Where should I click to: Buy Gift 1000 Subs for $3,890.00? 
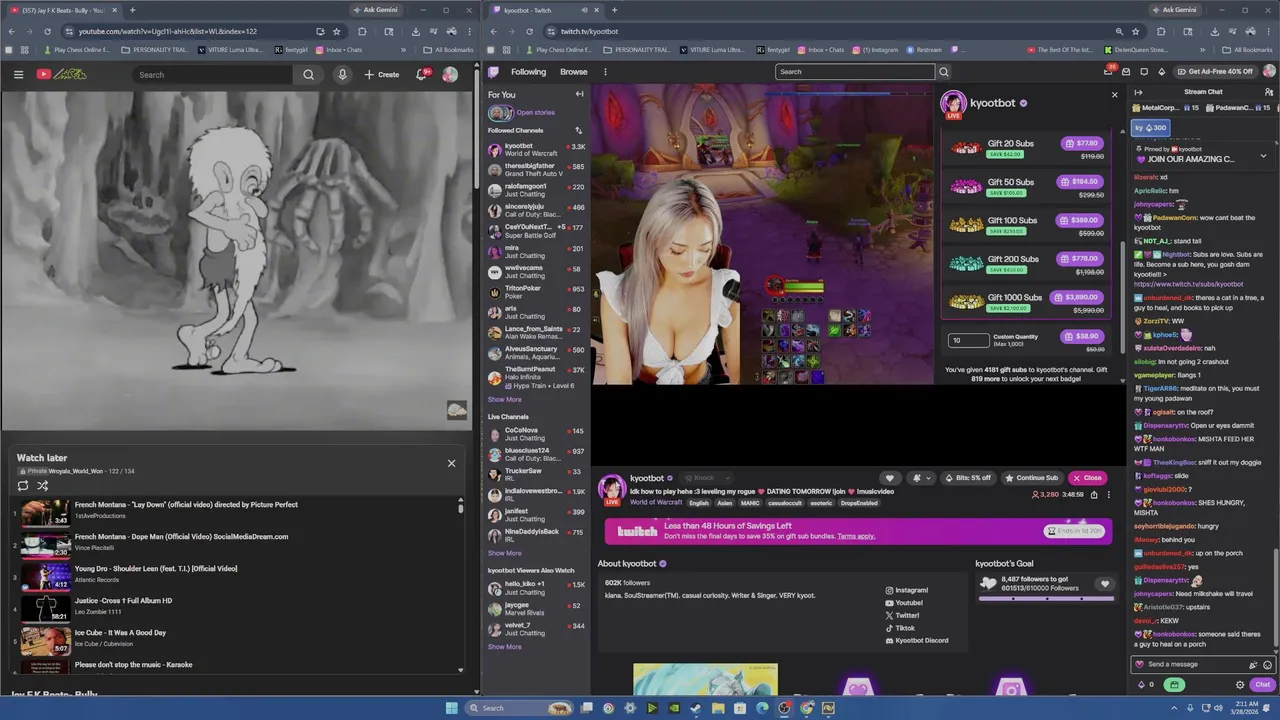coord(1079,297)
